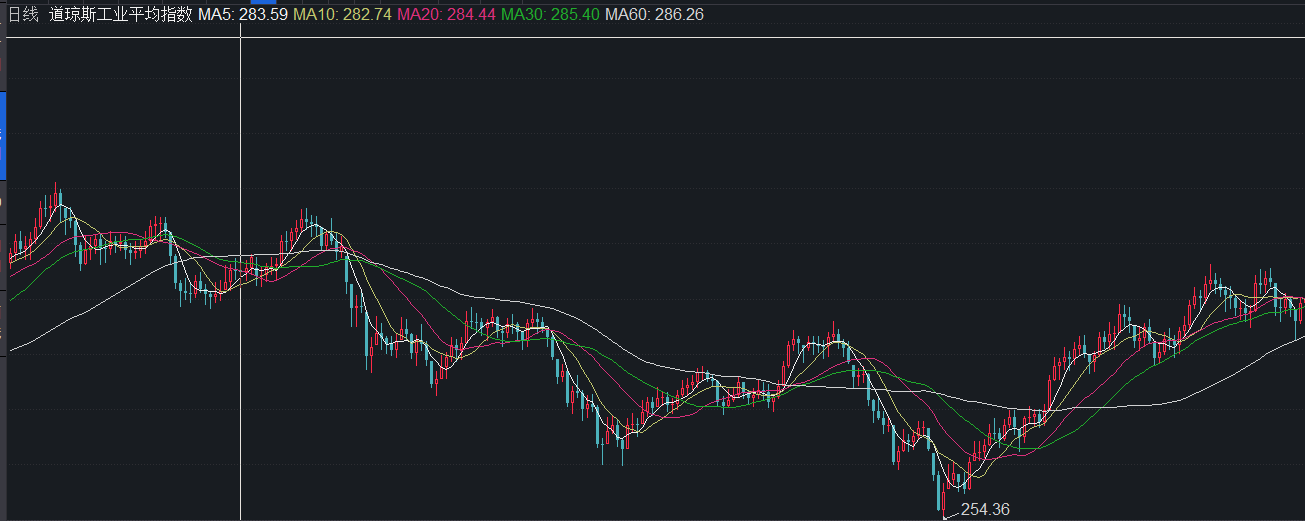1305x521 pixels.
Task: Click the MA20: 284.44 indicator label
Action: pyautogui.click(x=446, y=16)
